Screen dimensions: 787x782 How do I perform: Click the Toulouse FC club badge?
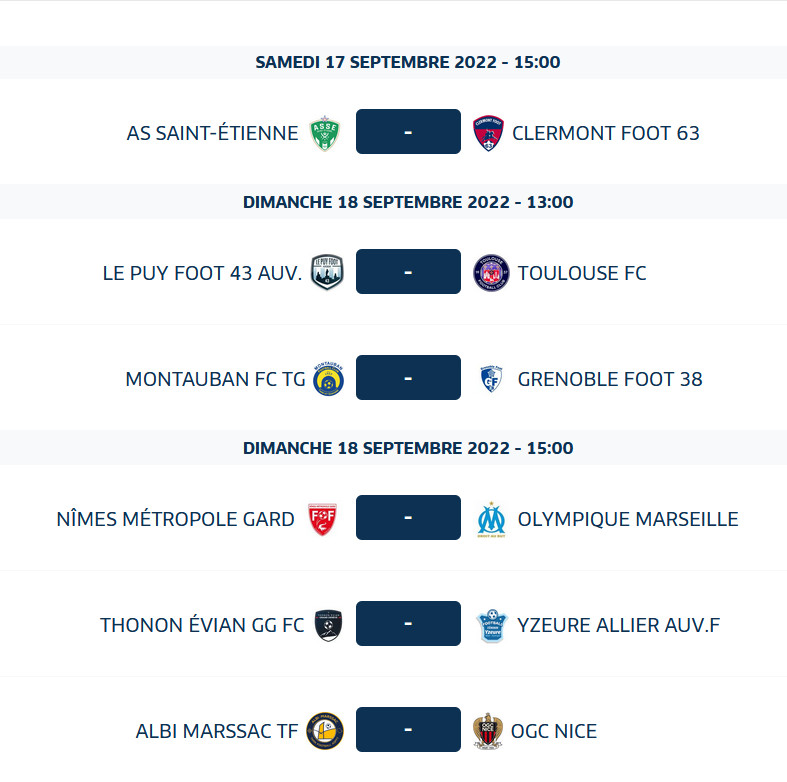[x=491, y=273]
